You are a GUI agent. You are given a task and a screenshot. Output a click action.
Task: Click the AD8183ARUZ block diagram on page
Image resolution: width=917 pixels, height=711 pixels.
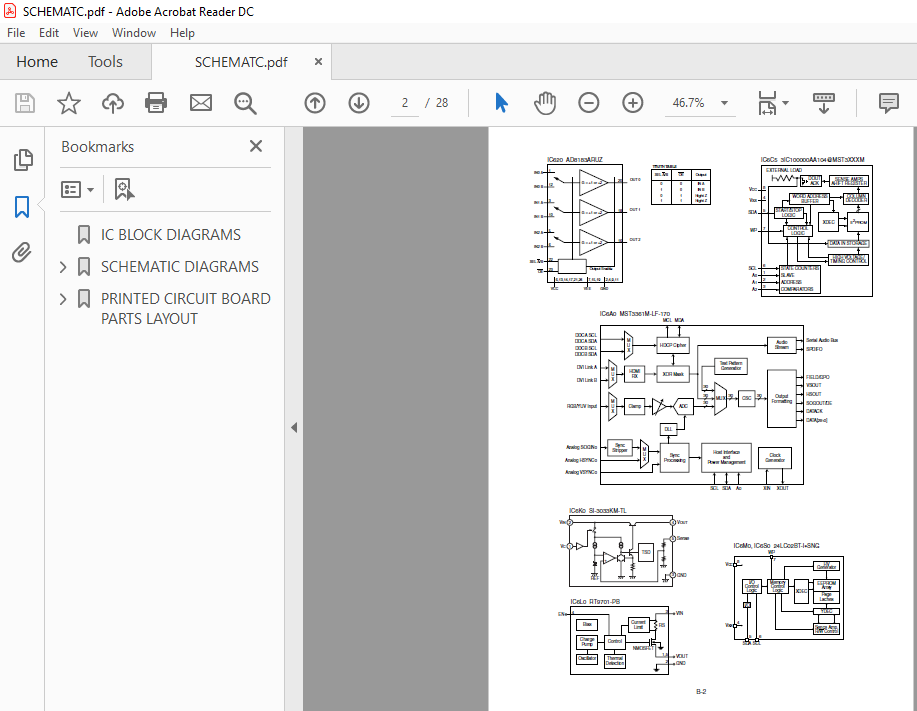(x=587, y=224)
